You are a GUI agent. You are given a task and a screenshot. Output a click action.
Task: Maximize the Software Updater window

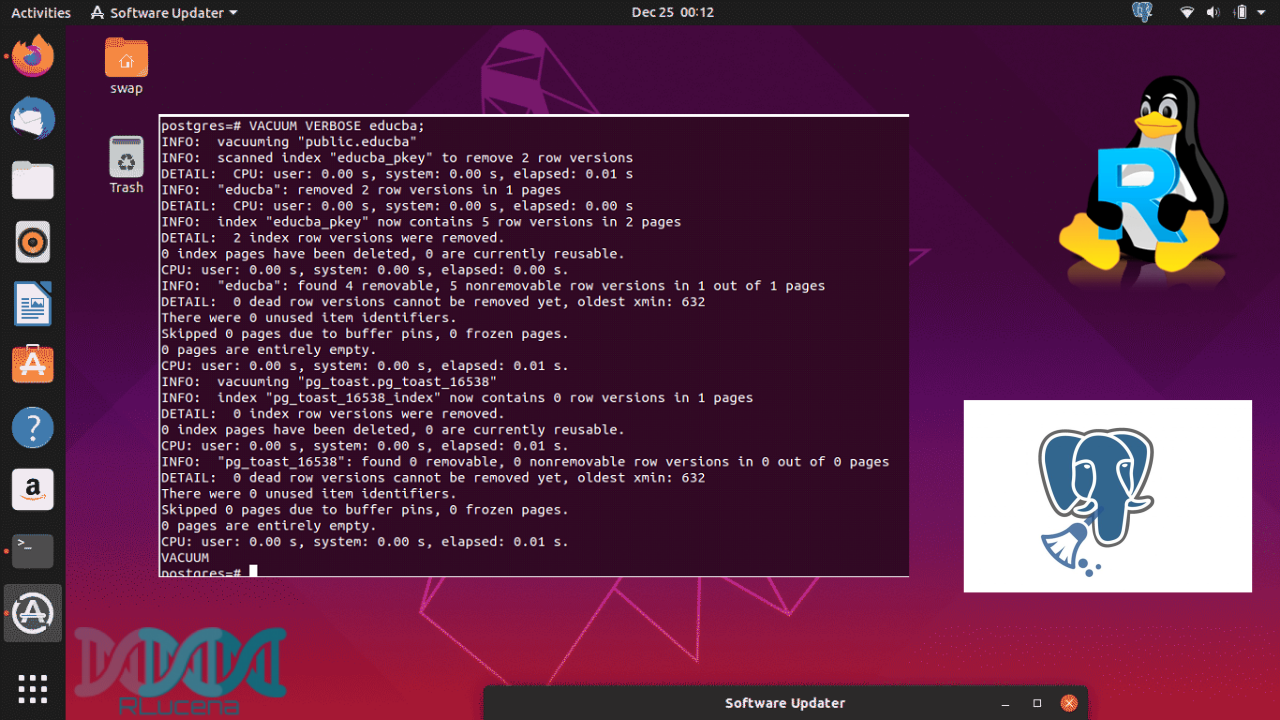click(x=1037, y=703)
